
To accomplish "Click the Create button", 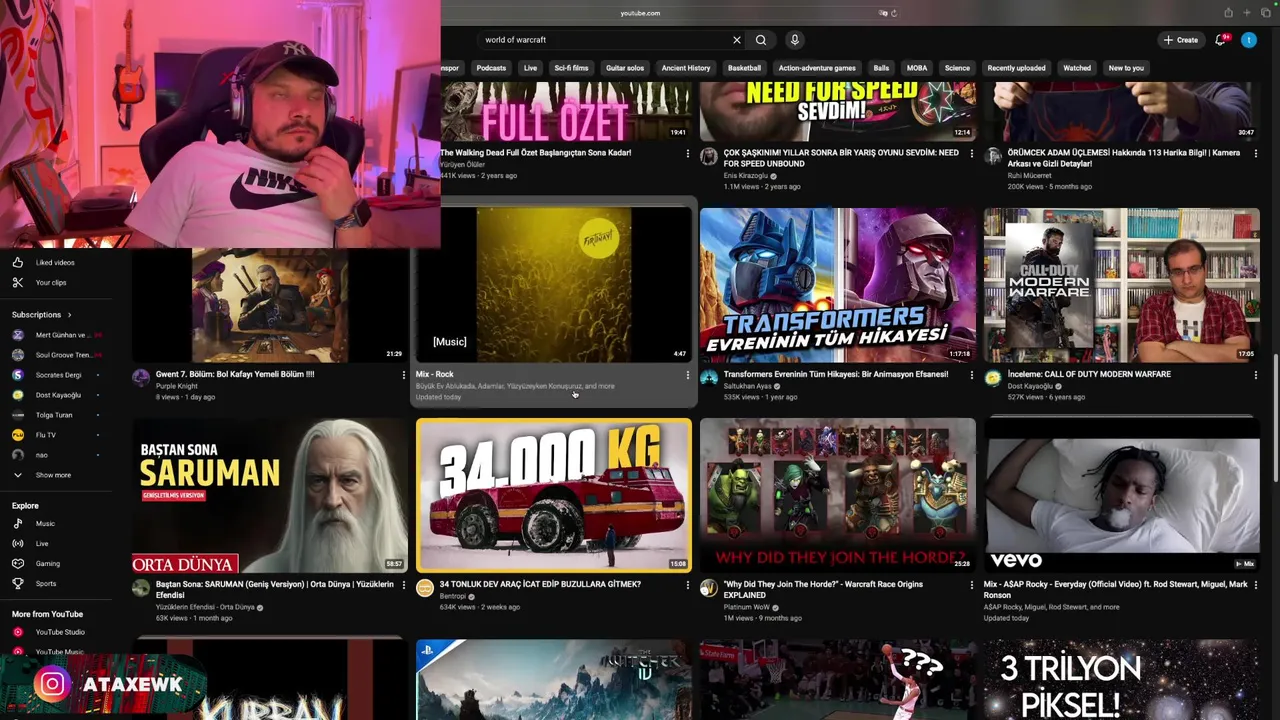I will click(1181, 40).
